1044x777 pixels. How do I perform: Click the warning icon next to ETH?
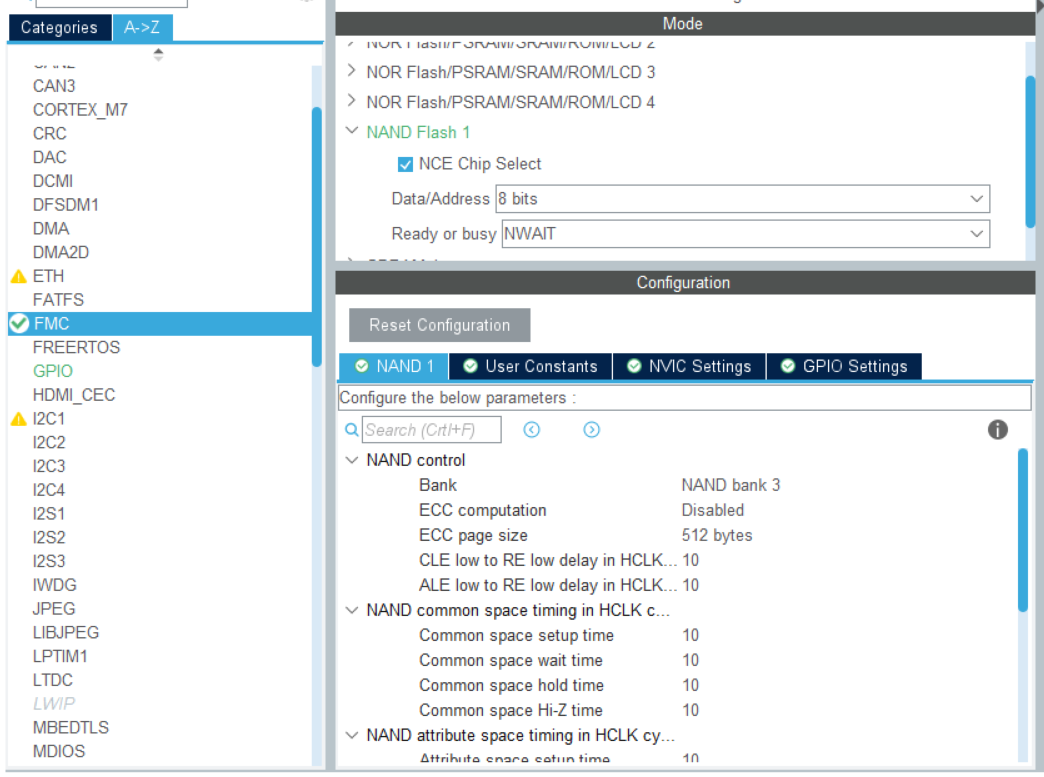pyautogui.click(x=18, y=275)
